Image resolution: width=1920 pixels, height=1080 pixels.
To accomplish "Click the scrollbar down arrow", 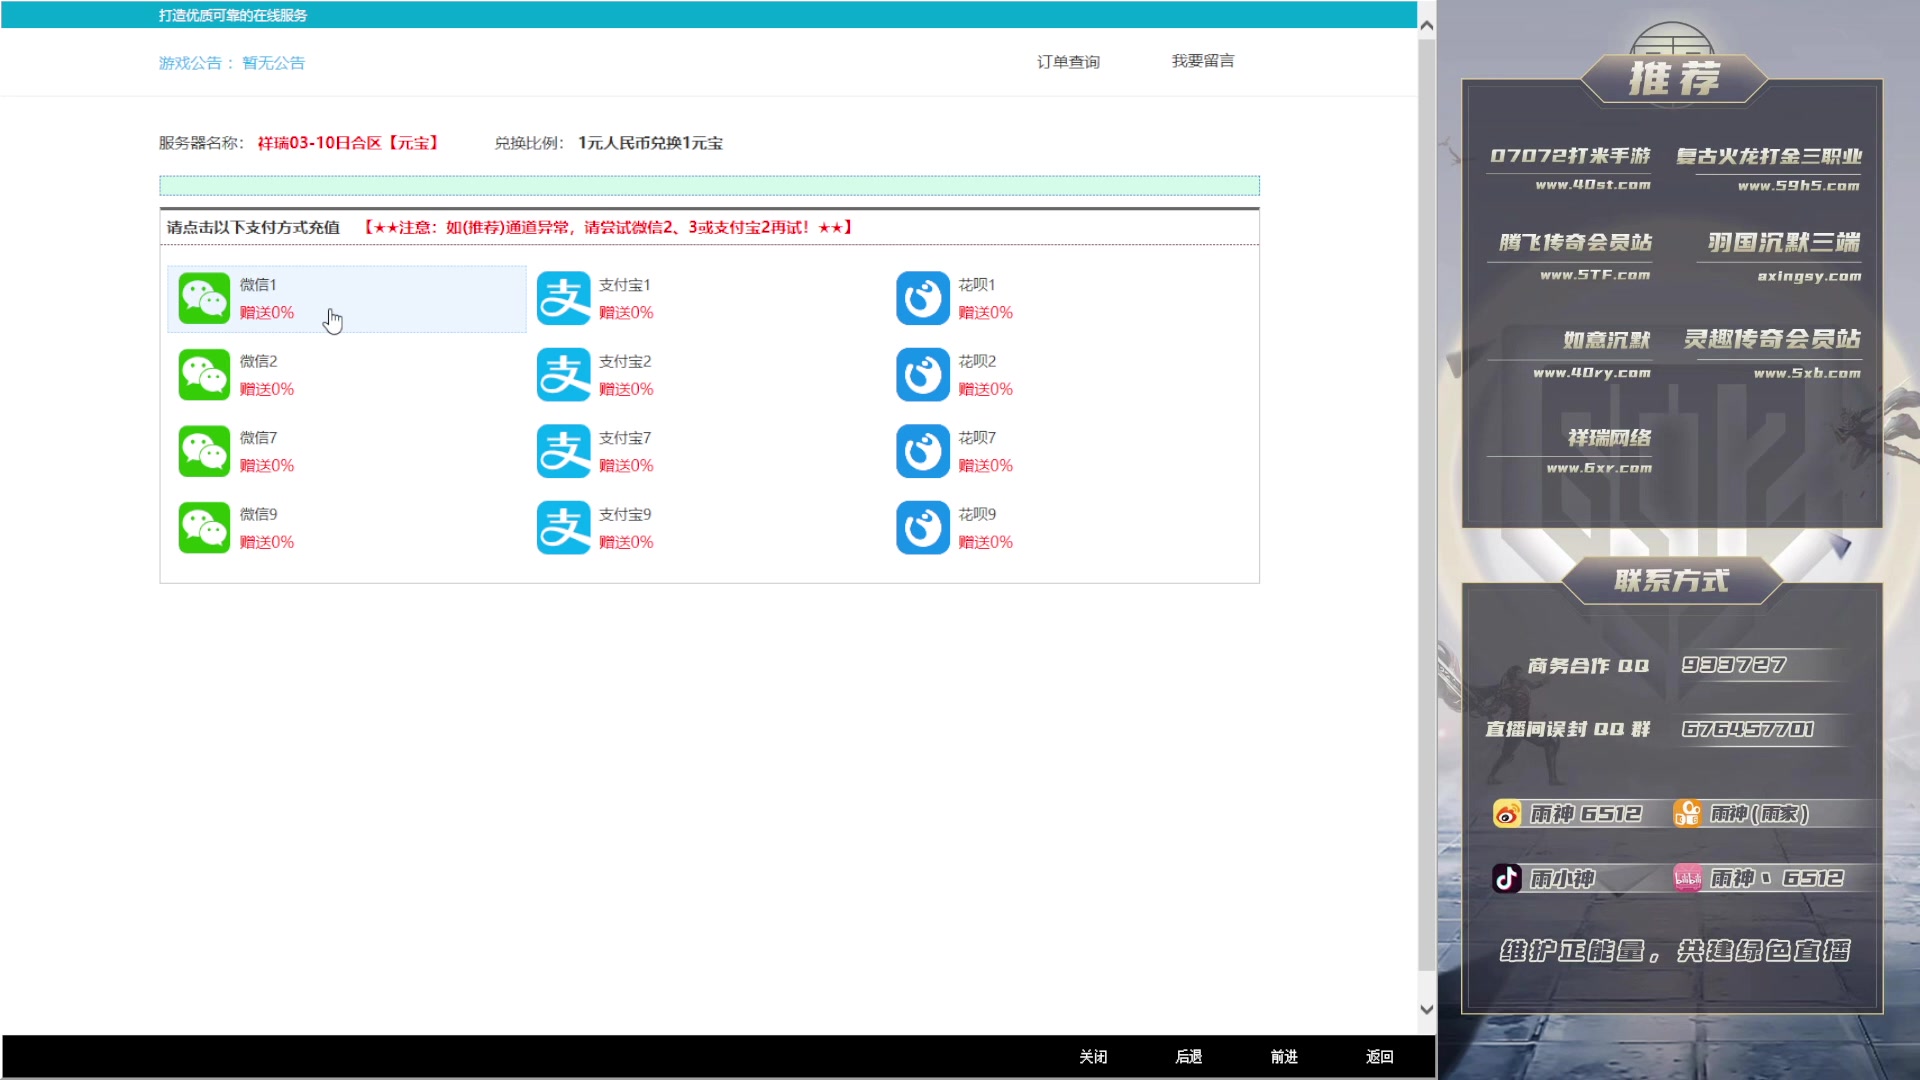I will [x=1427, y=1010].
